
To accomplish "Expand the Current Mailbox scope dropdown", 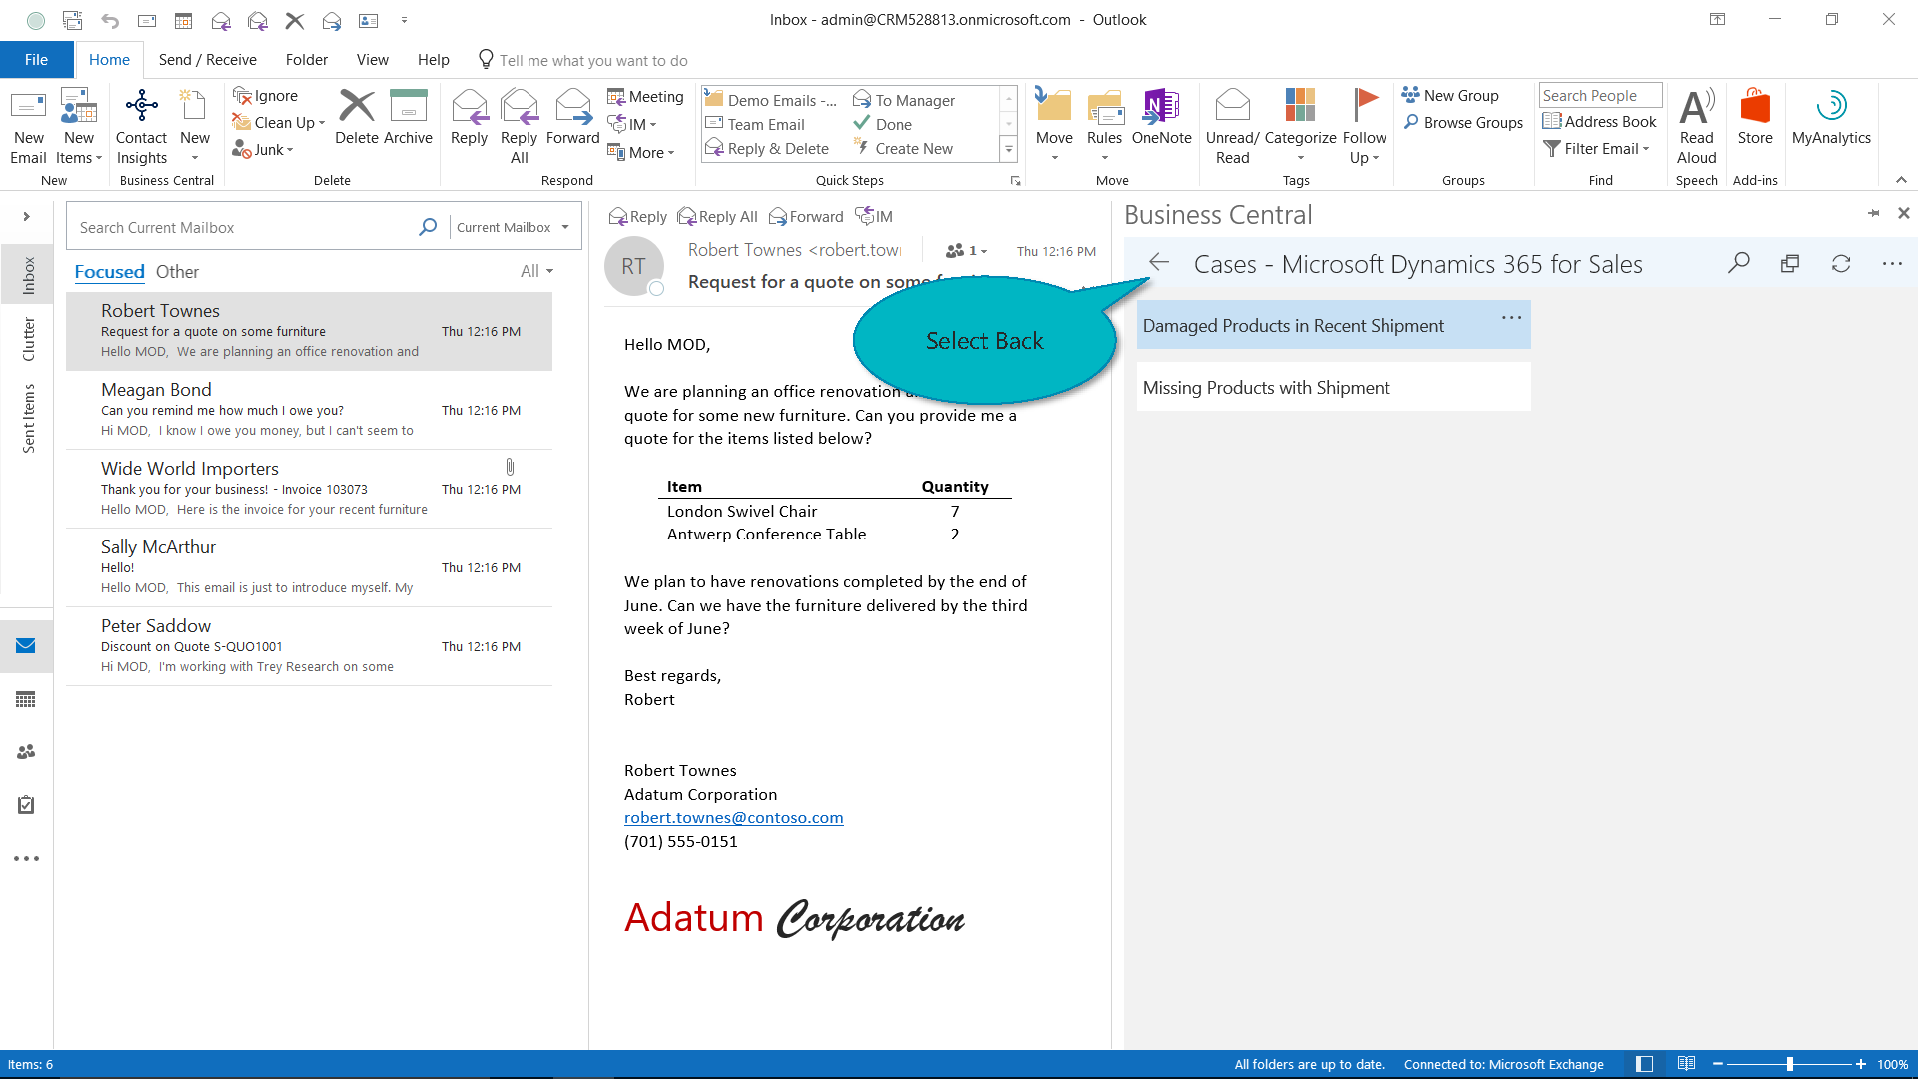I will coord(565,228).
